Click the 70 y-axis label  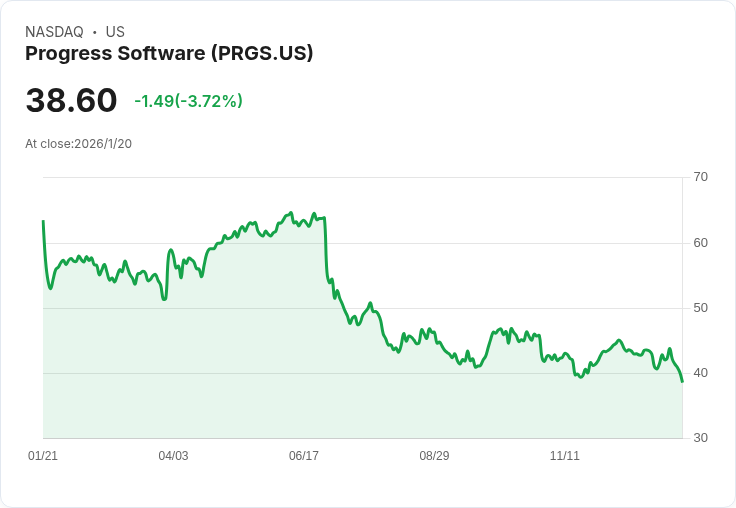[x=700, y=177]
